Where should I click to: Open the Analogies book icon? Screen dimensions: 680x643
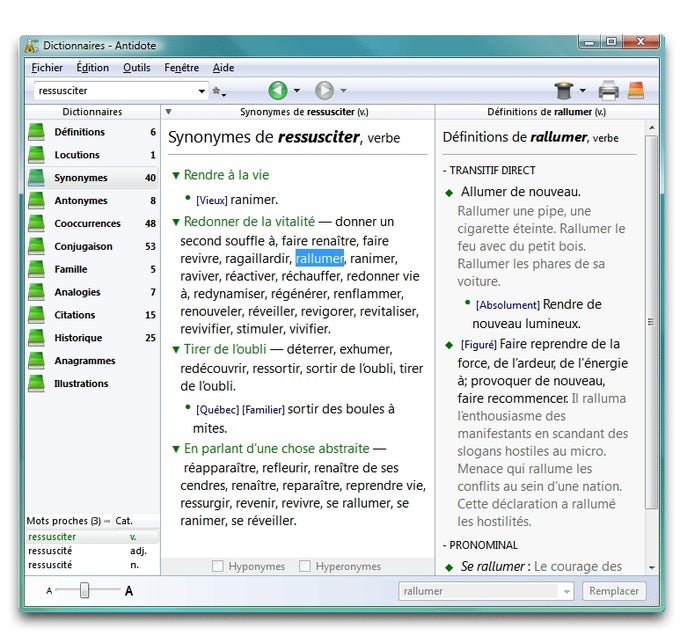pos(36,292)
